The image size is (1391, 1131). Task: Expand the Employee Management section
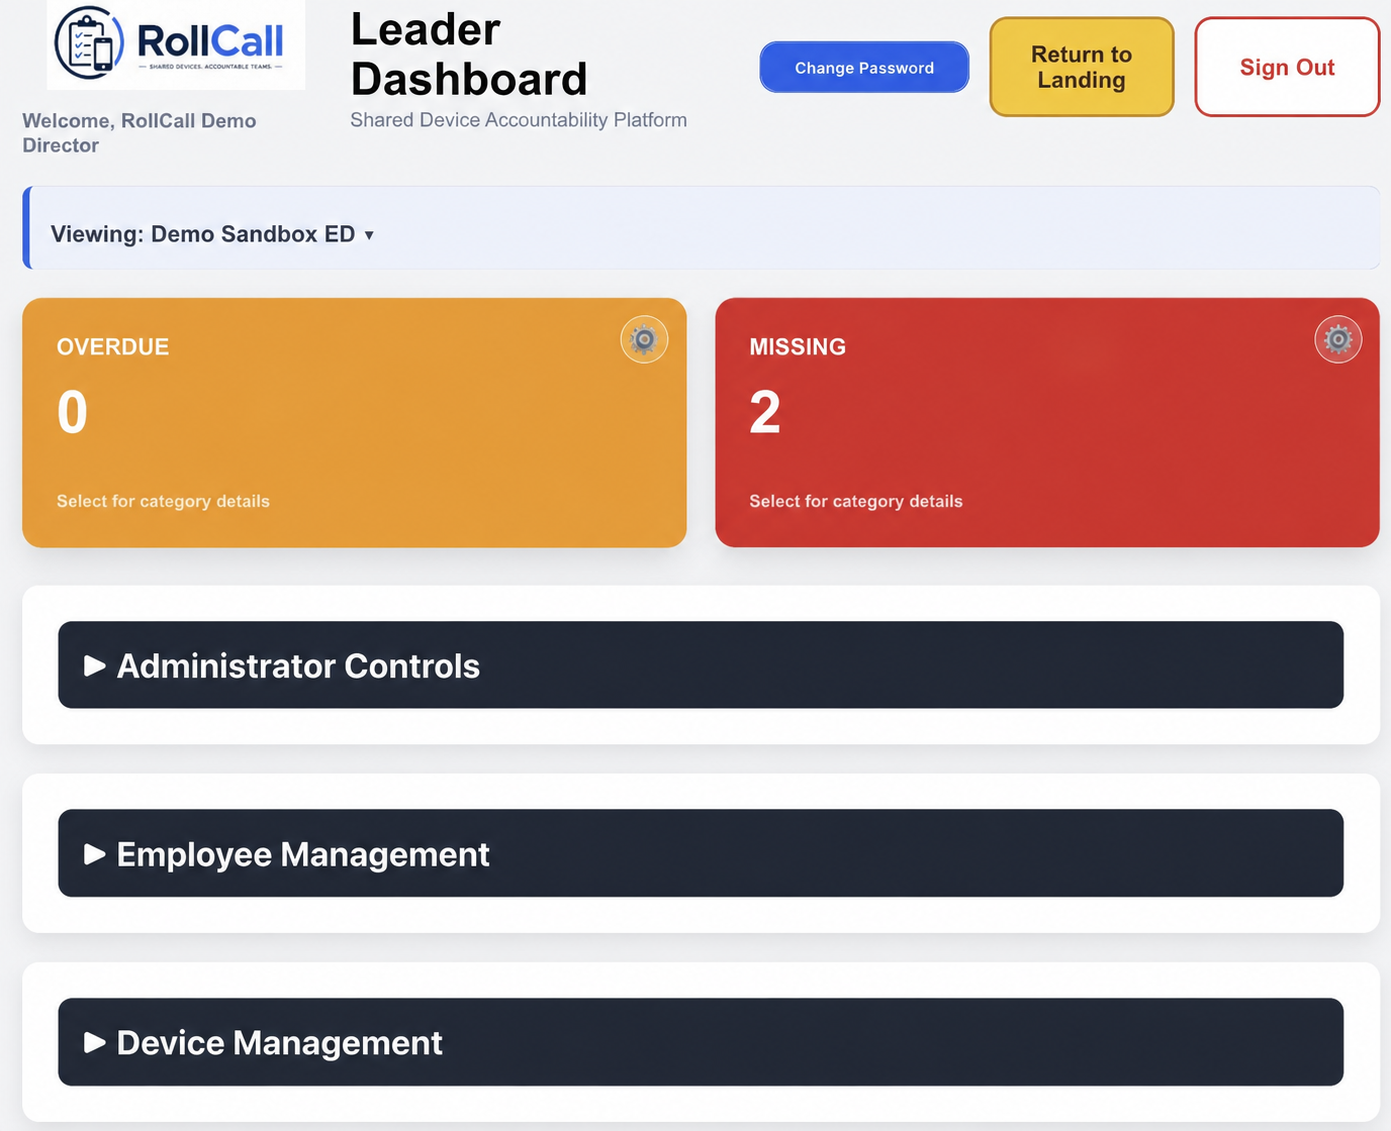pos(700,853)
